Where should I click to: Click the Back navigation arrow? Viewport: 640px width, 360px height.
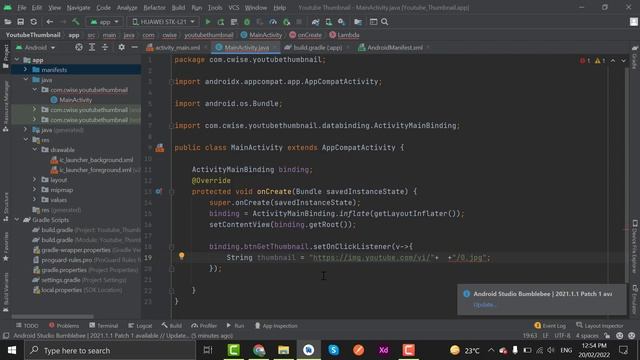click(49, 22)
